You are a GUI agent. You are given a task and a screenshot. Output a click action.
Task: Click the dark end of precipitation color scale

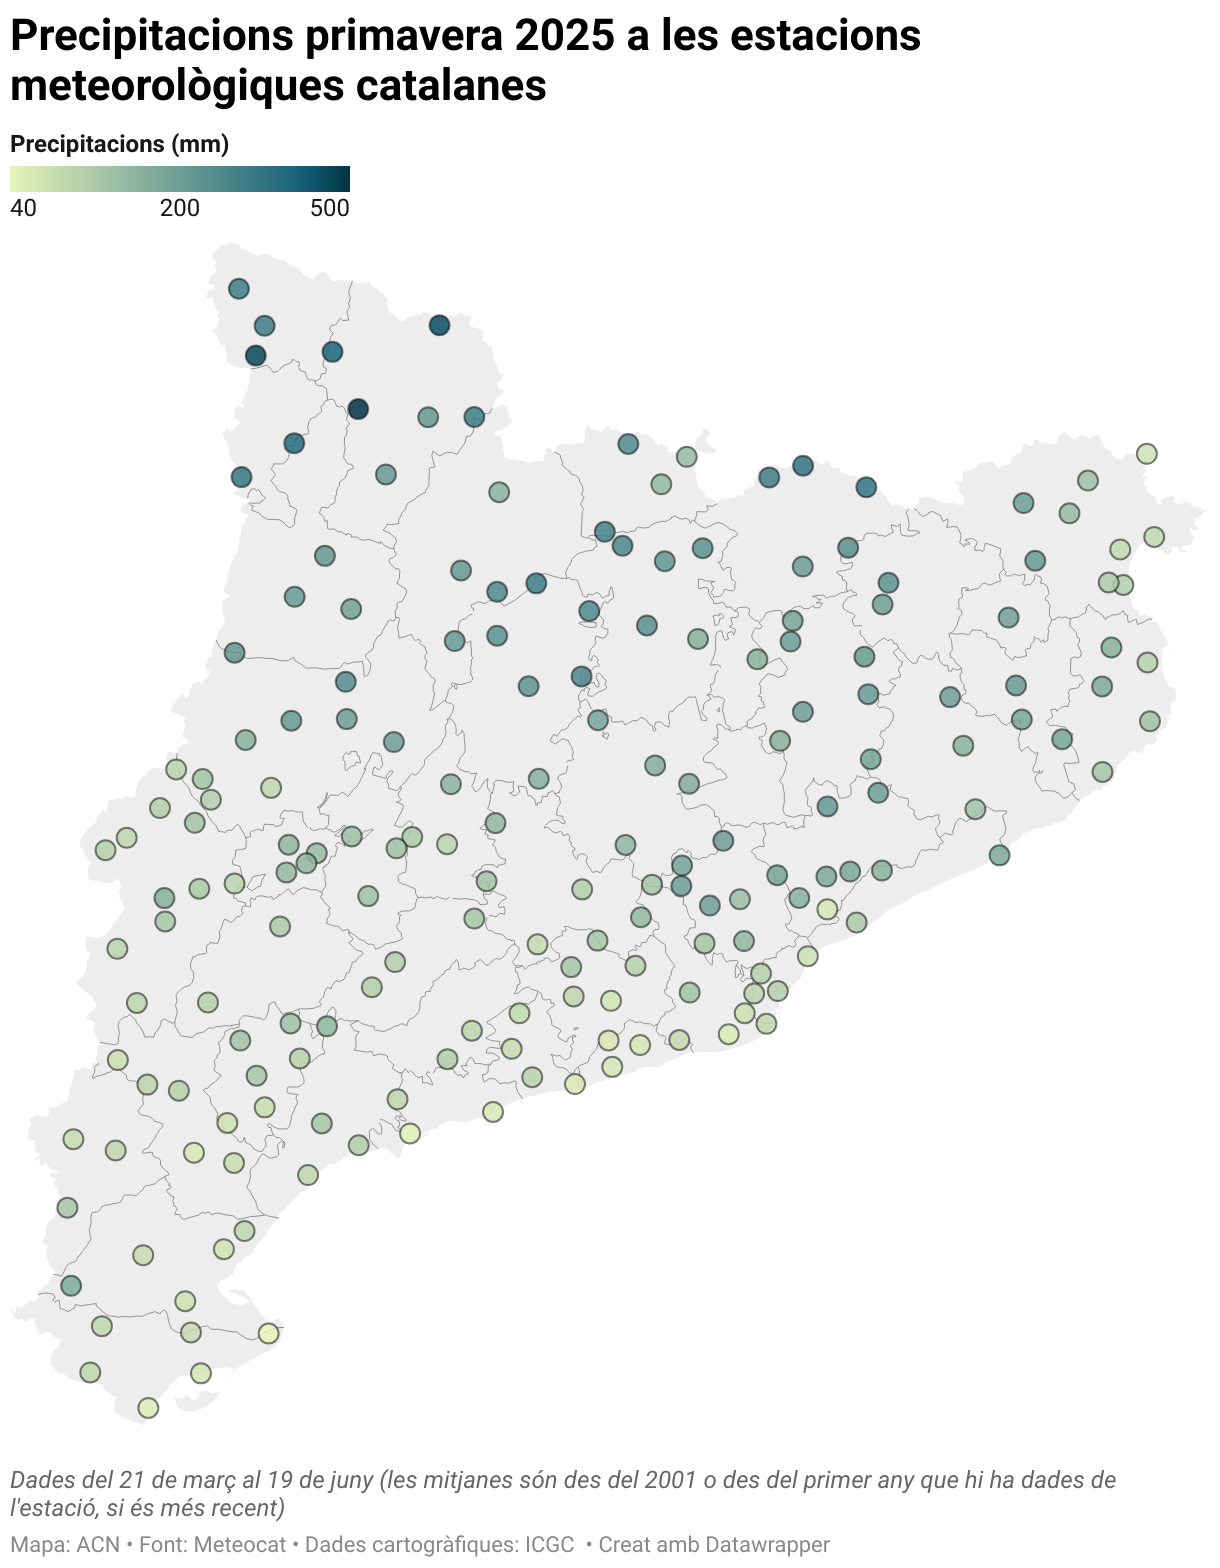(341, 179)
